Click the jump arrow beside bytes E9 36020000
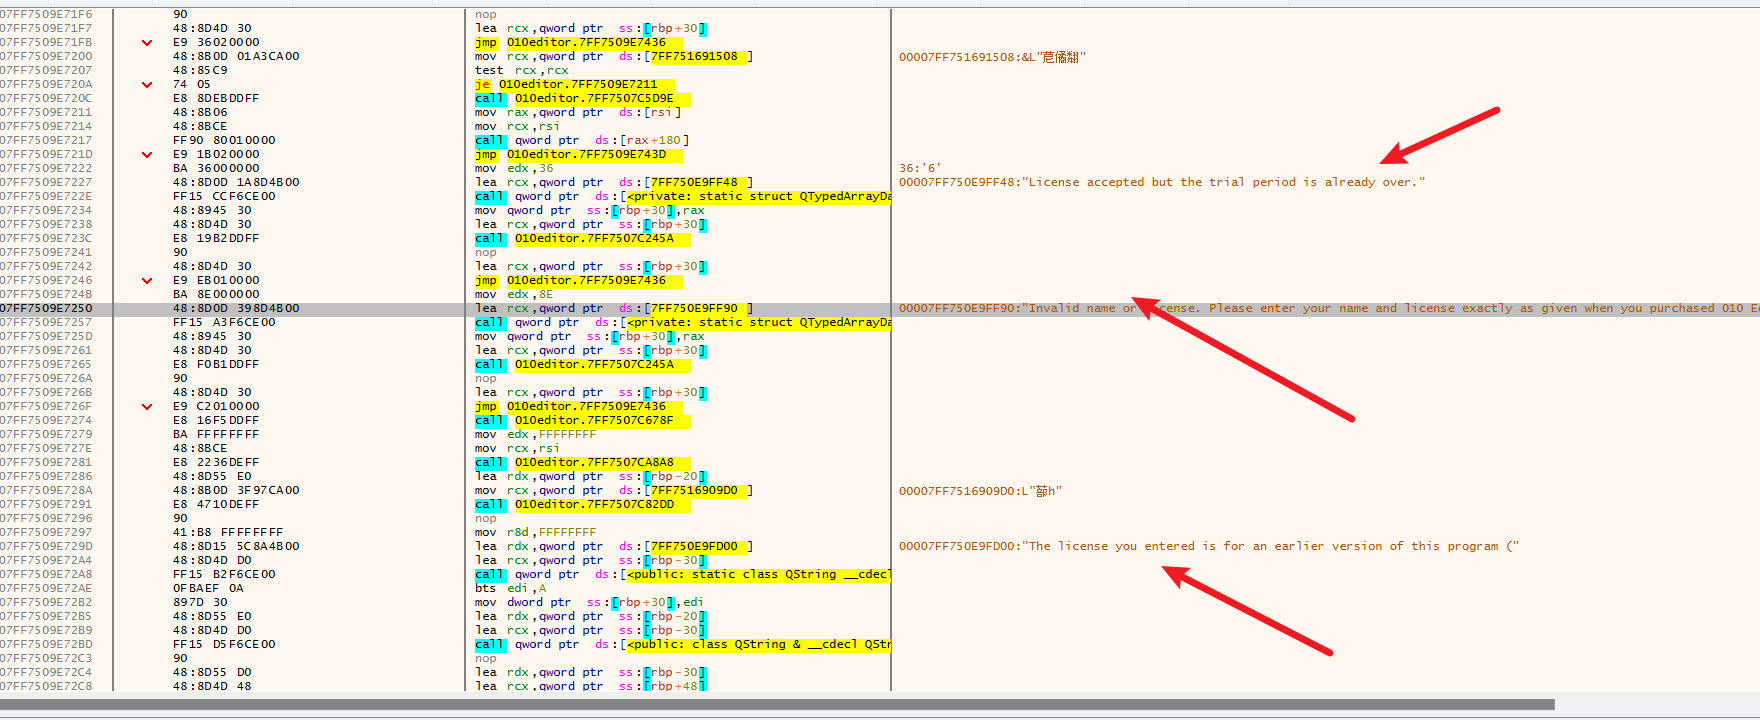 147,43
